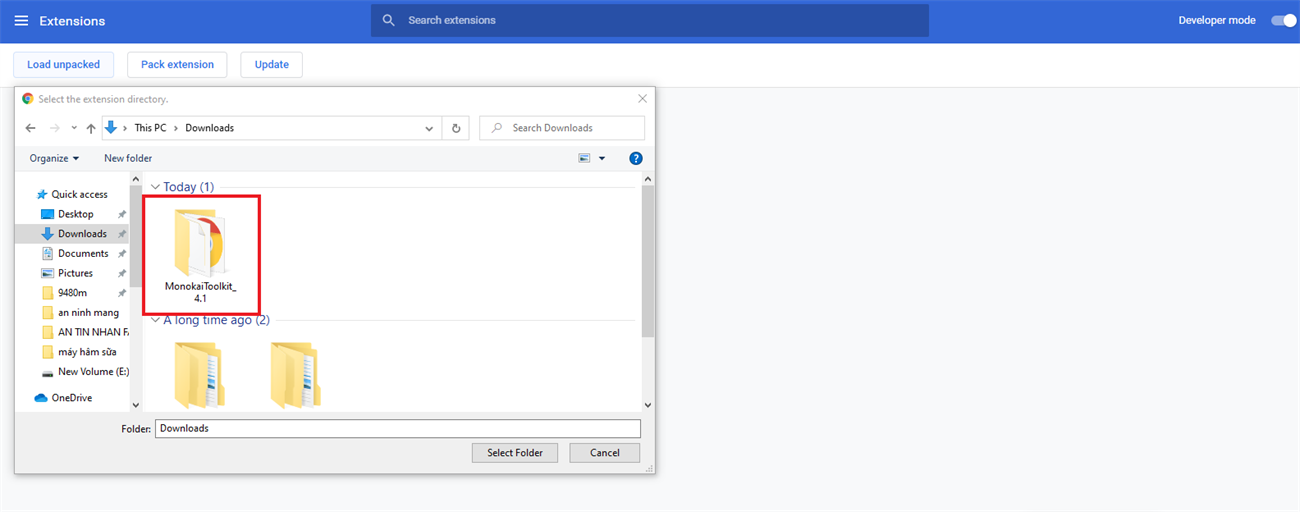
Task: Open the view options dropdown arrow
Action: pos(602,158)
